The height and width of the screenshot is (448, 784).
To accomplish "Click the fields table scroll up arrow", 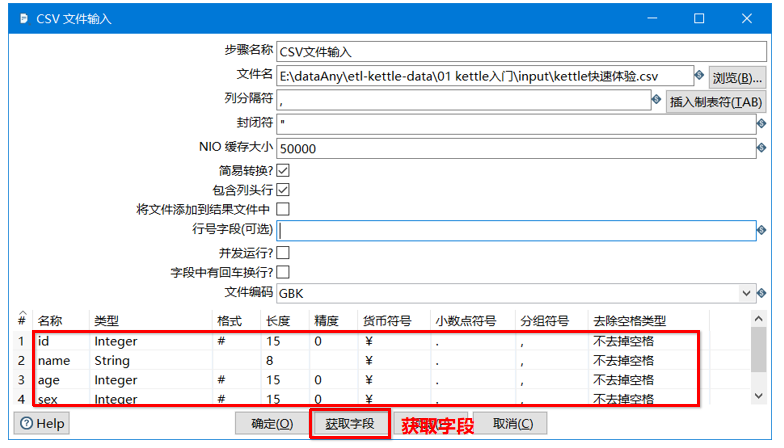I will [758, 318].
